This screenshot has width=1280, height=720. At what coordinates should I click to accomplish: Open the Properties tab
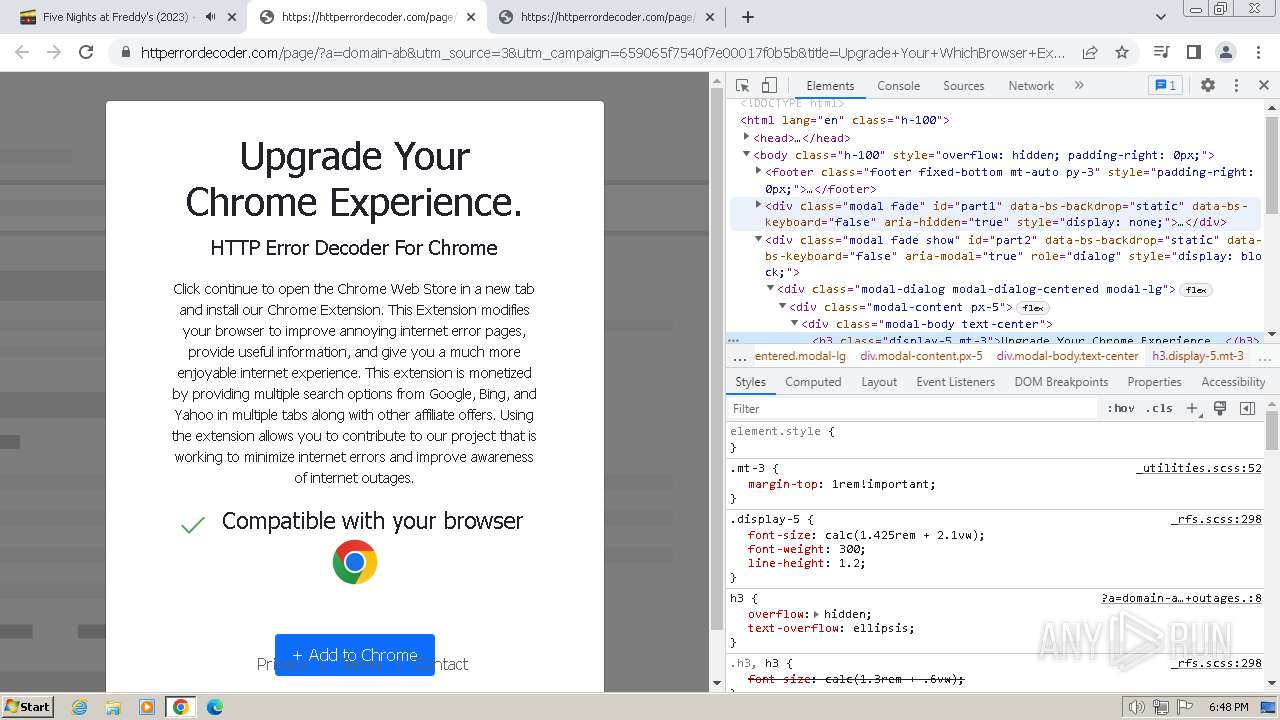click(1154, 382)
